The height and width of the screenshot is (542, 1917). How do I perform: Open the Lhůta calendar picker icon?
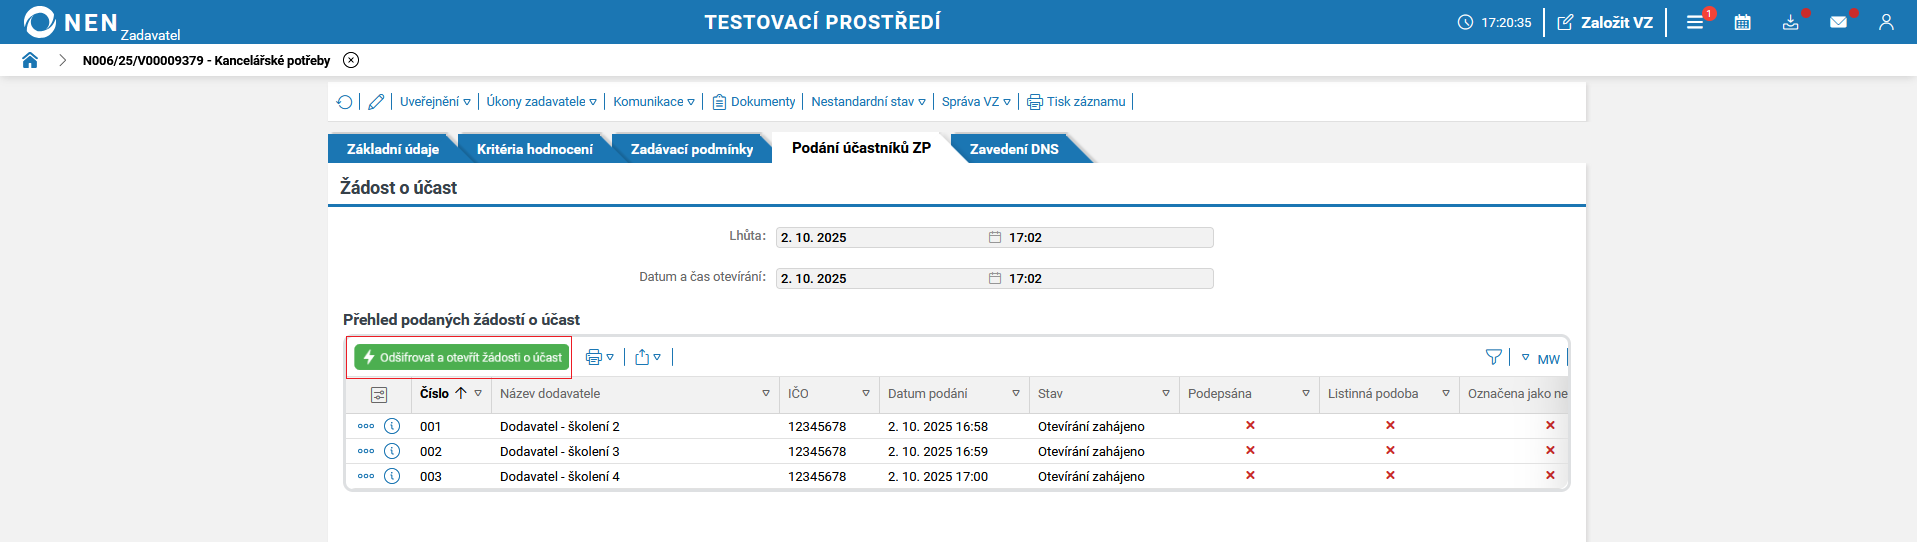[995, 238]
